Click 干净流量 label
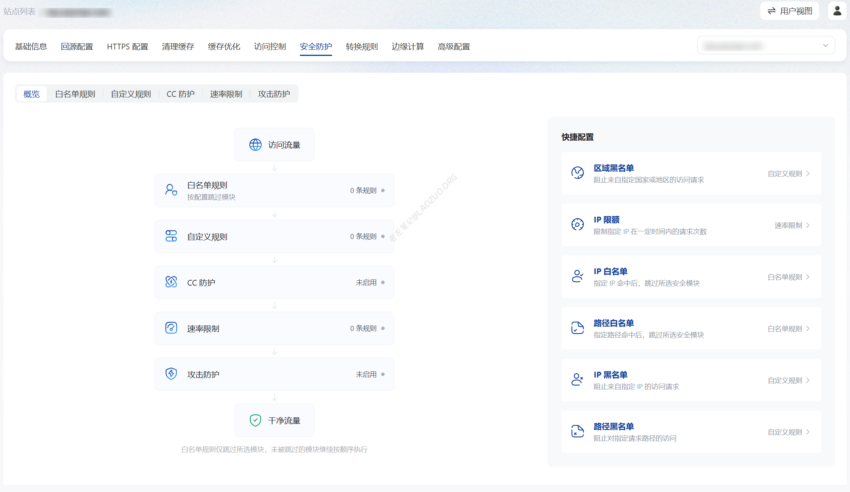The width and height of the screenshot is (850, 492). point(284,420)
